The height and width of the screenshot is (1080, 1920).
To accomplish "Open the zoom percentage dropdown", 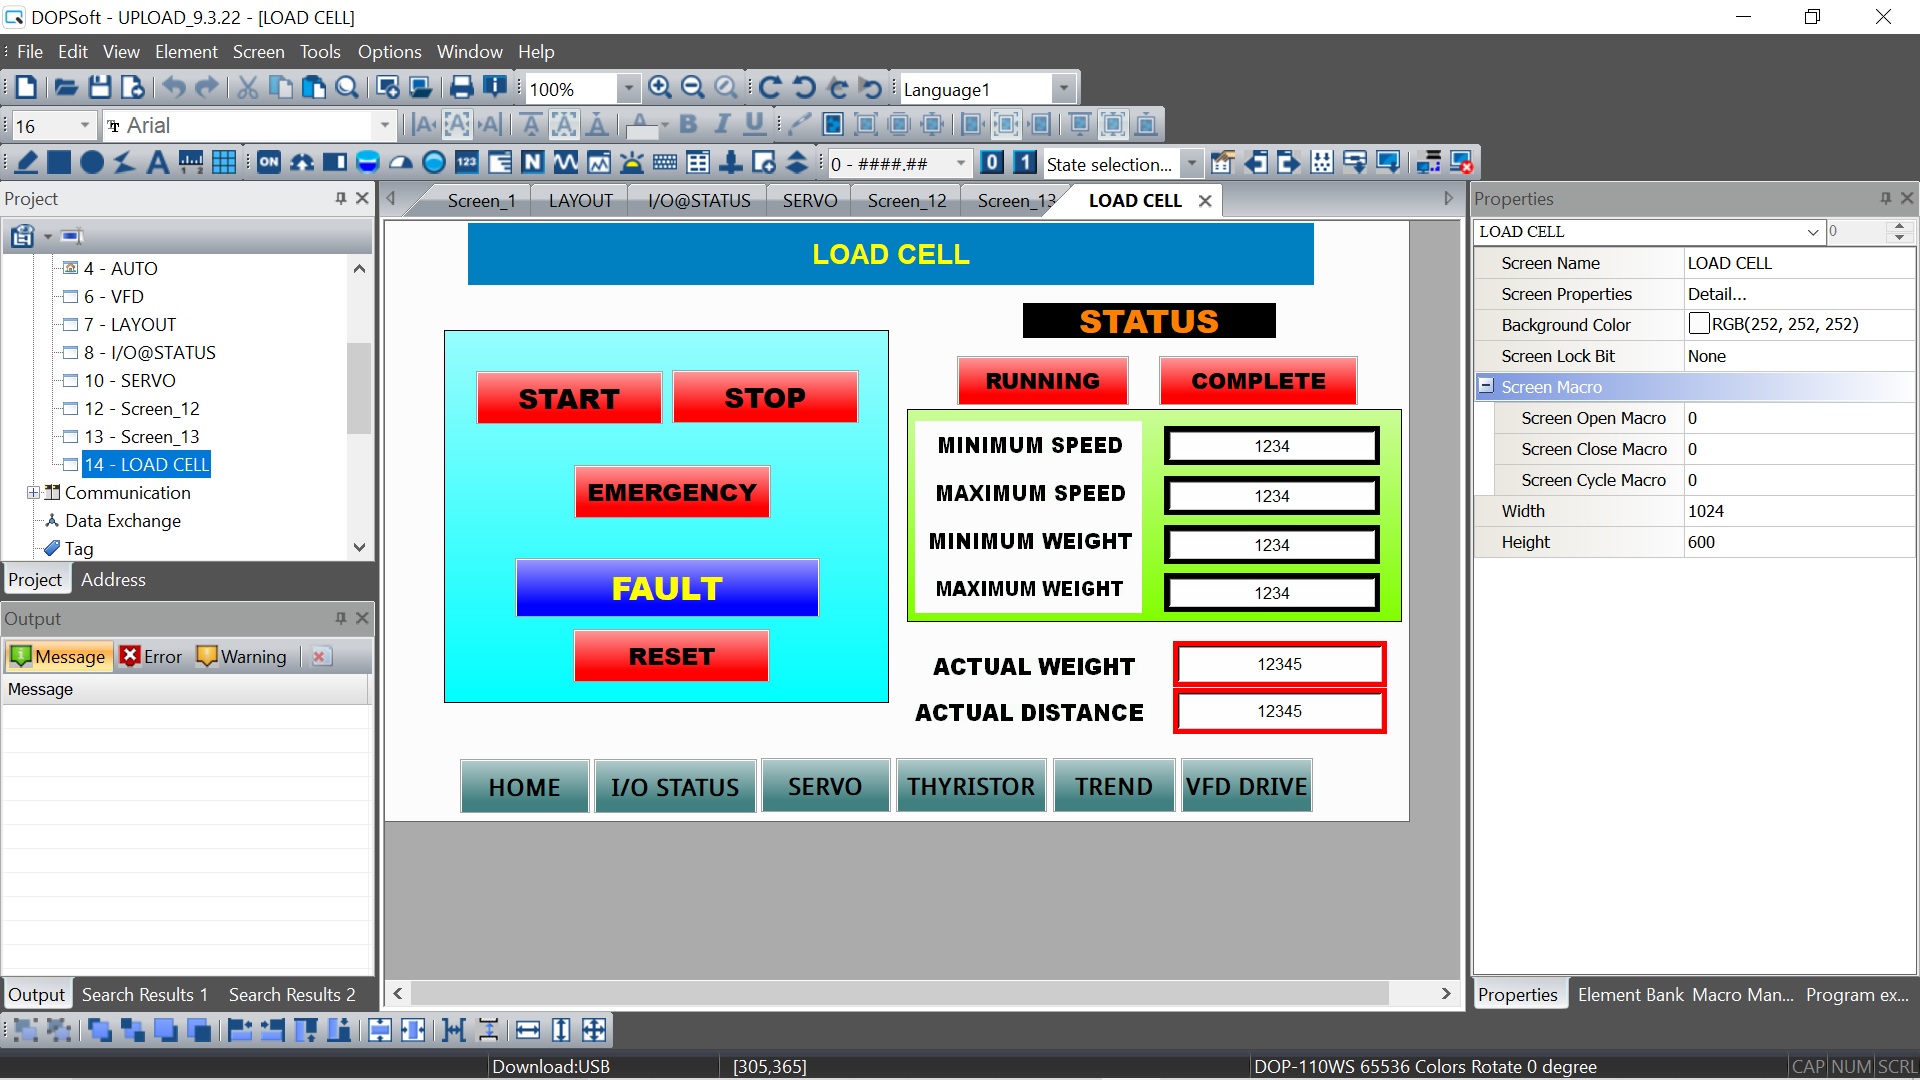I will coord(628,89).
